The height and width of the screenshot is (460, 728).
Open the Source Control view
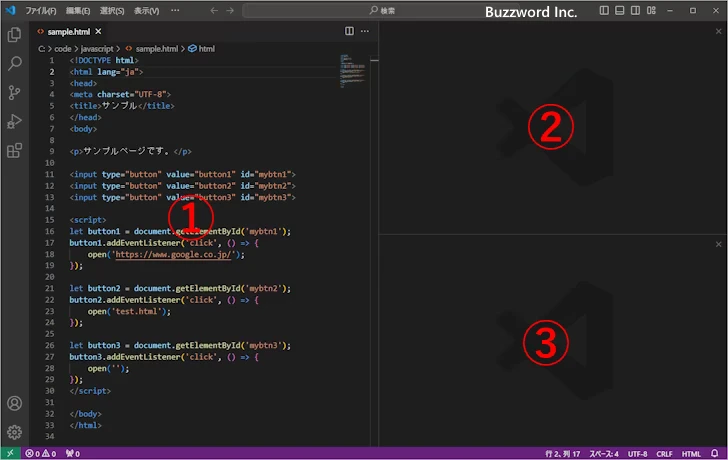click(14, 92)
